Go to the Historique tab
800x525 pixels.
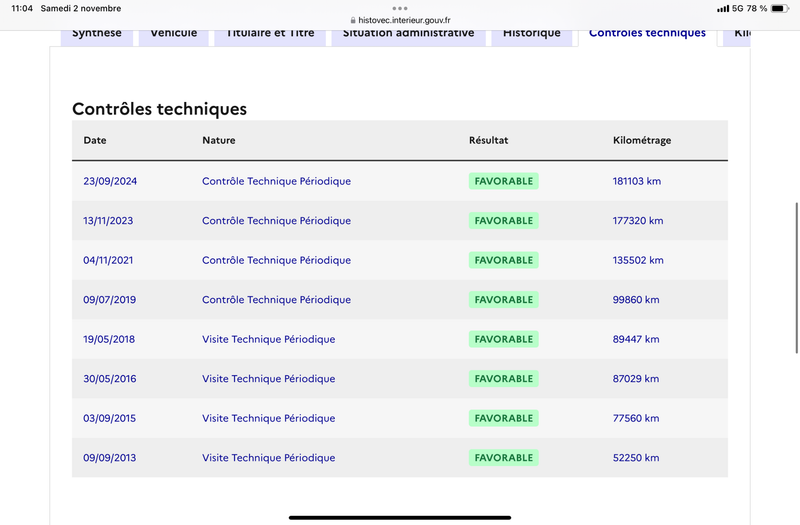click(x=532, y=37)
